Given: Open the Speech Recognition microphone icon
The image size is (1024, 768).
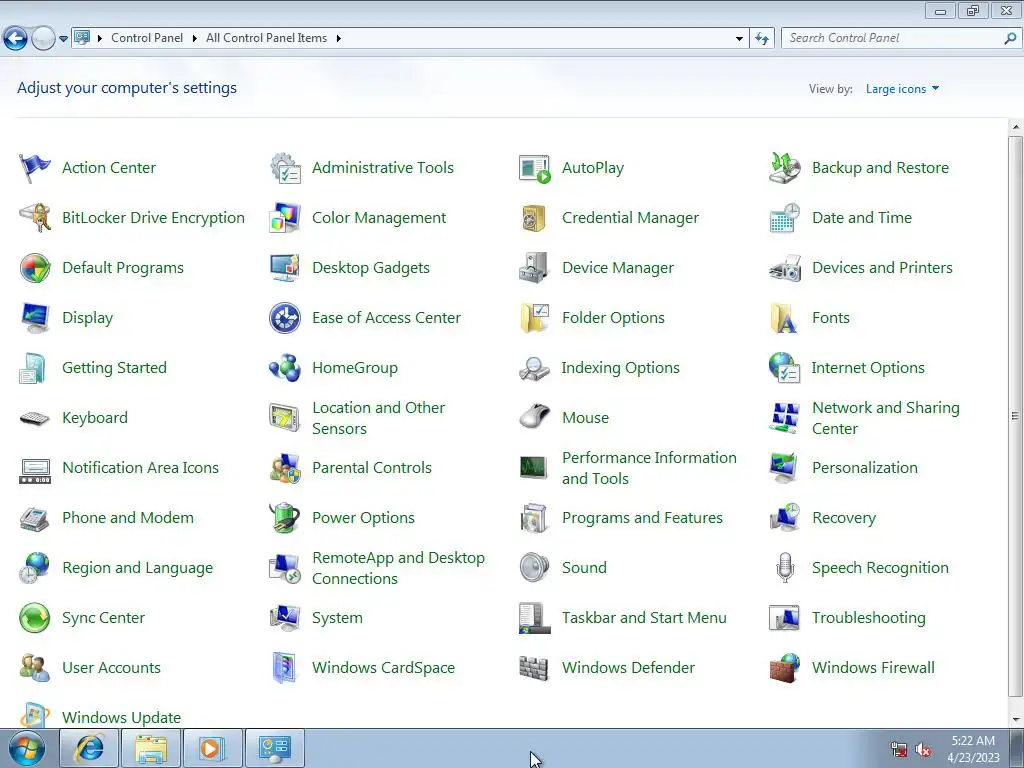Looking at the screenshot, I should [784, 568].
